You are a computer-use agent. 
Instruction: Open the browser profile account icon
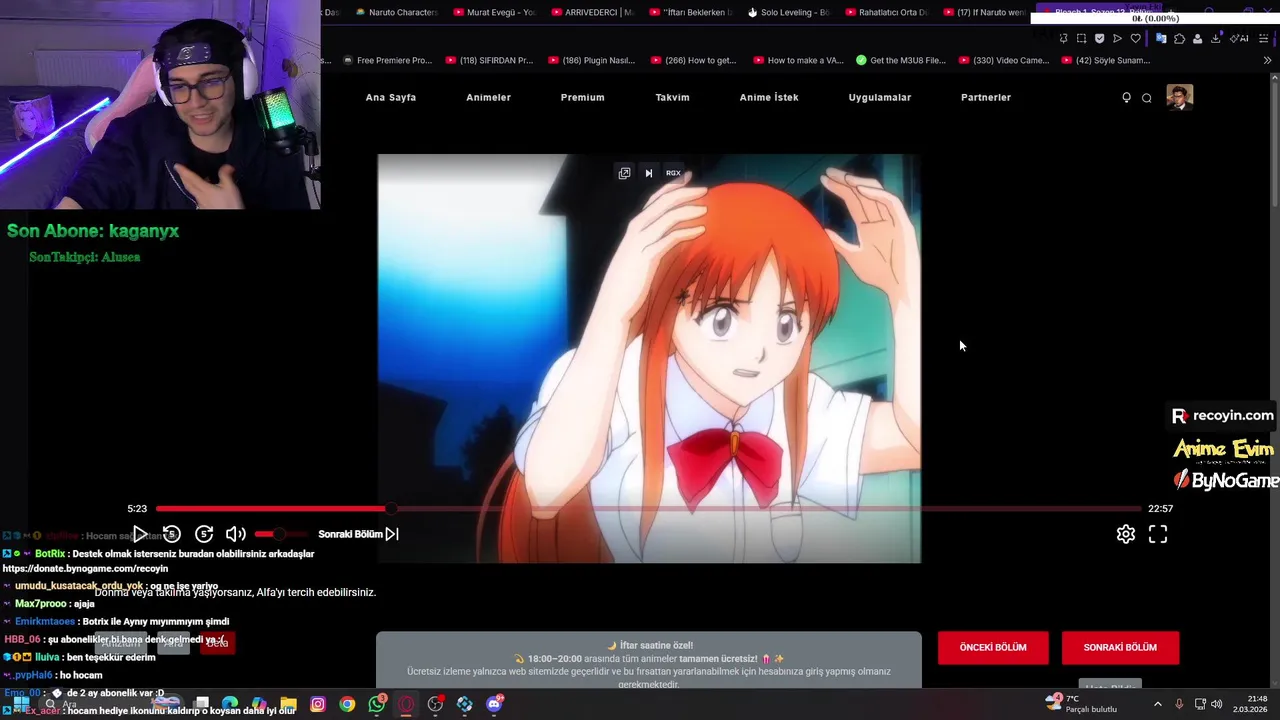point(1197,38)
